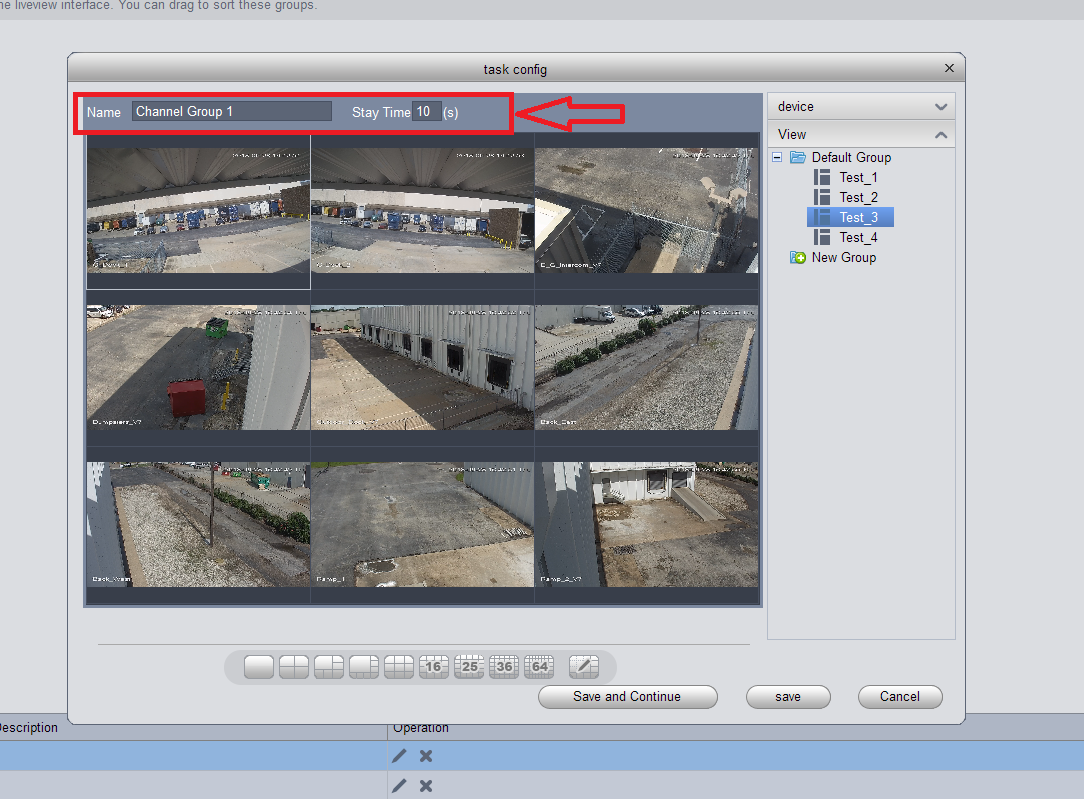Click edit pencil in highlighted background row
Screen dimensions: 1084x799
399,756
